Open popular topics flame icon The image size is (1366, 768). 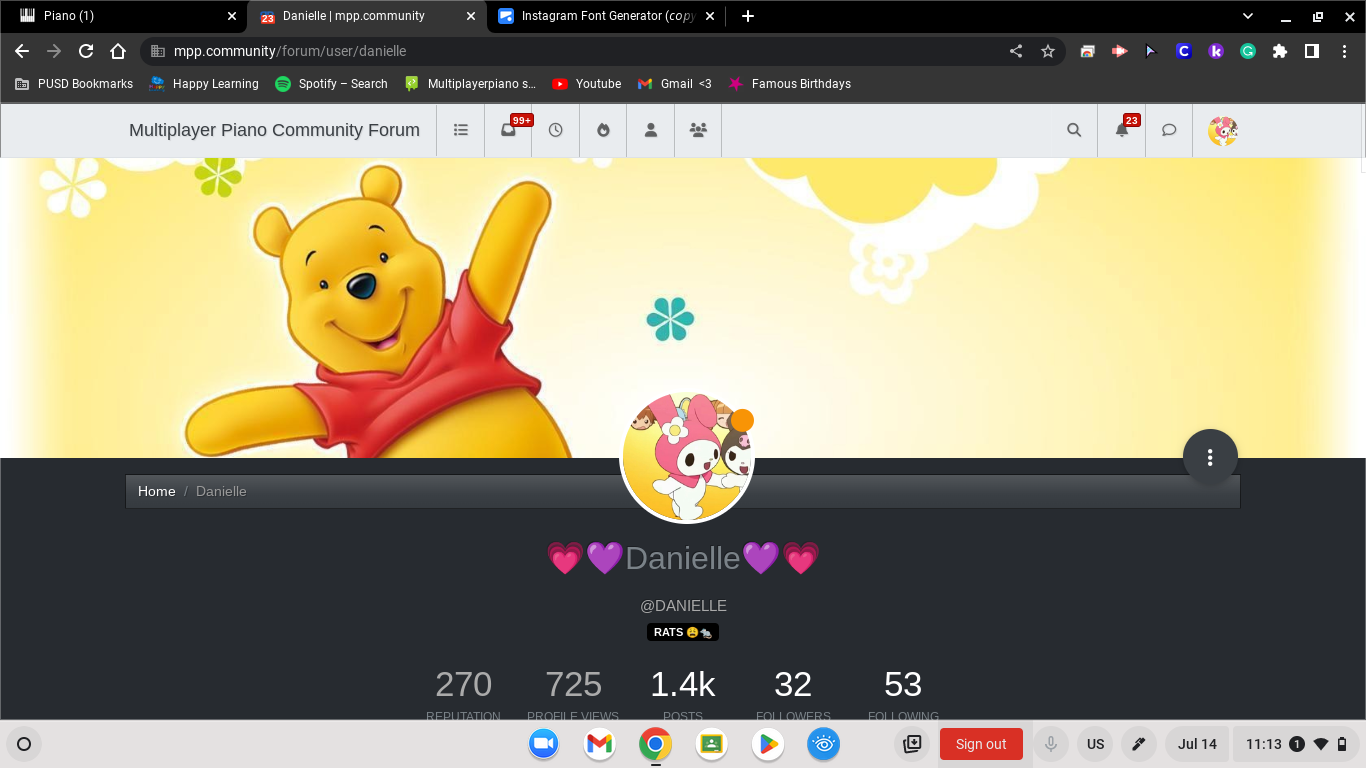point(603,130)
